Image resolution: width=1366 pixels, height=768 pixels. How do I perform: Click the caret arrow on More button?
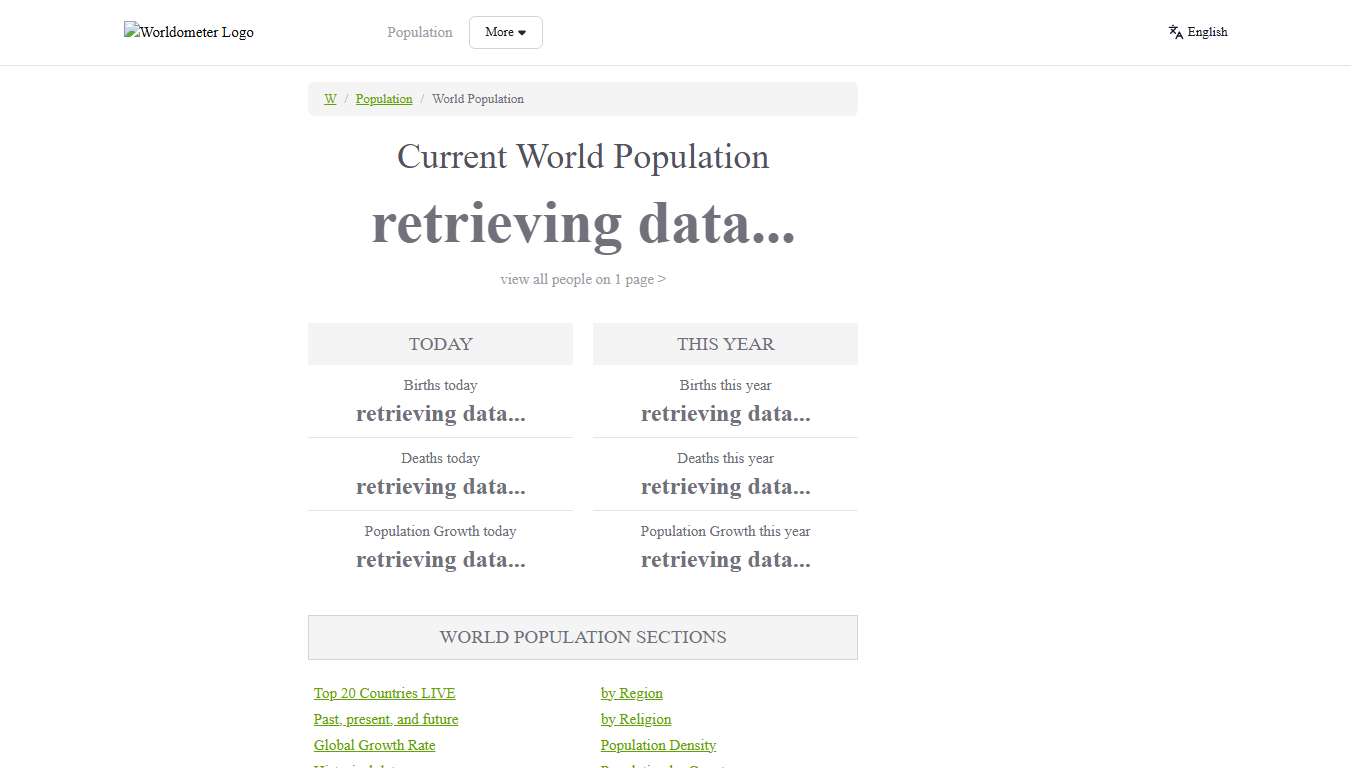coord(521,32)
